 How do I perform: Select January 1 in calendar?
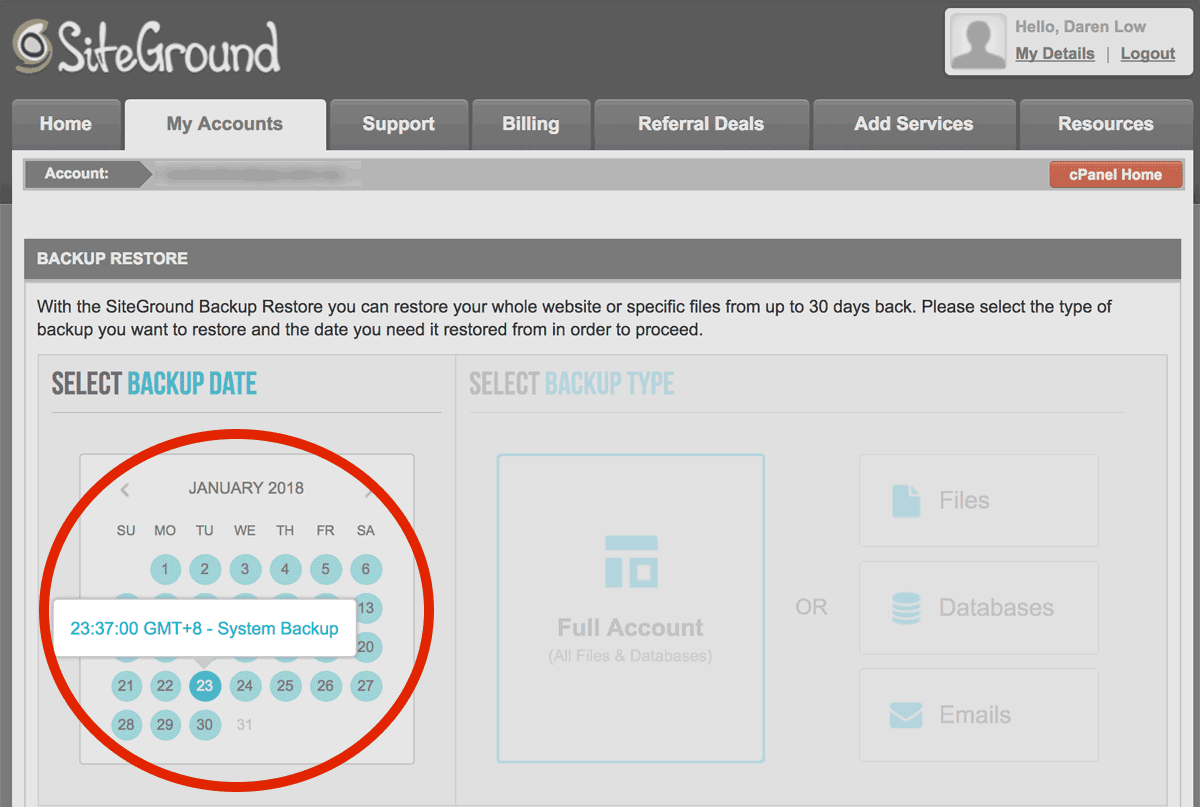tap(165, 570)
